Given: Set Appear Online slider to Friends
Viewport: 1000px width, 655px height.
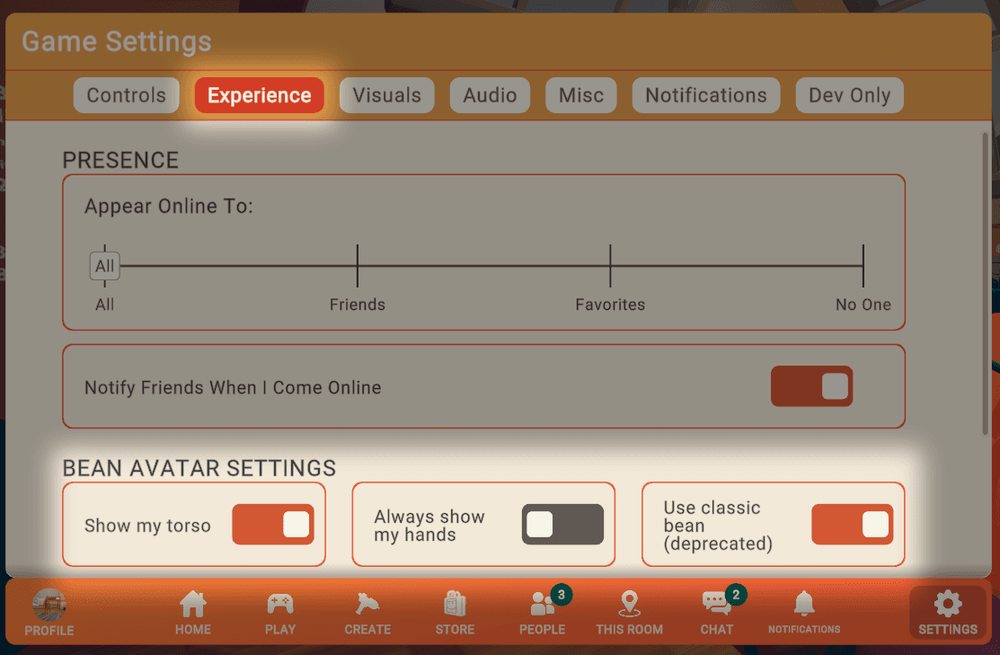Looking at the screenshot, I should [357, 266].
